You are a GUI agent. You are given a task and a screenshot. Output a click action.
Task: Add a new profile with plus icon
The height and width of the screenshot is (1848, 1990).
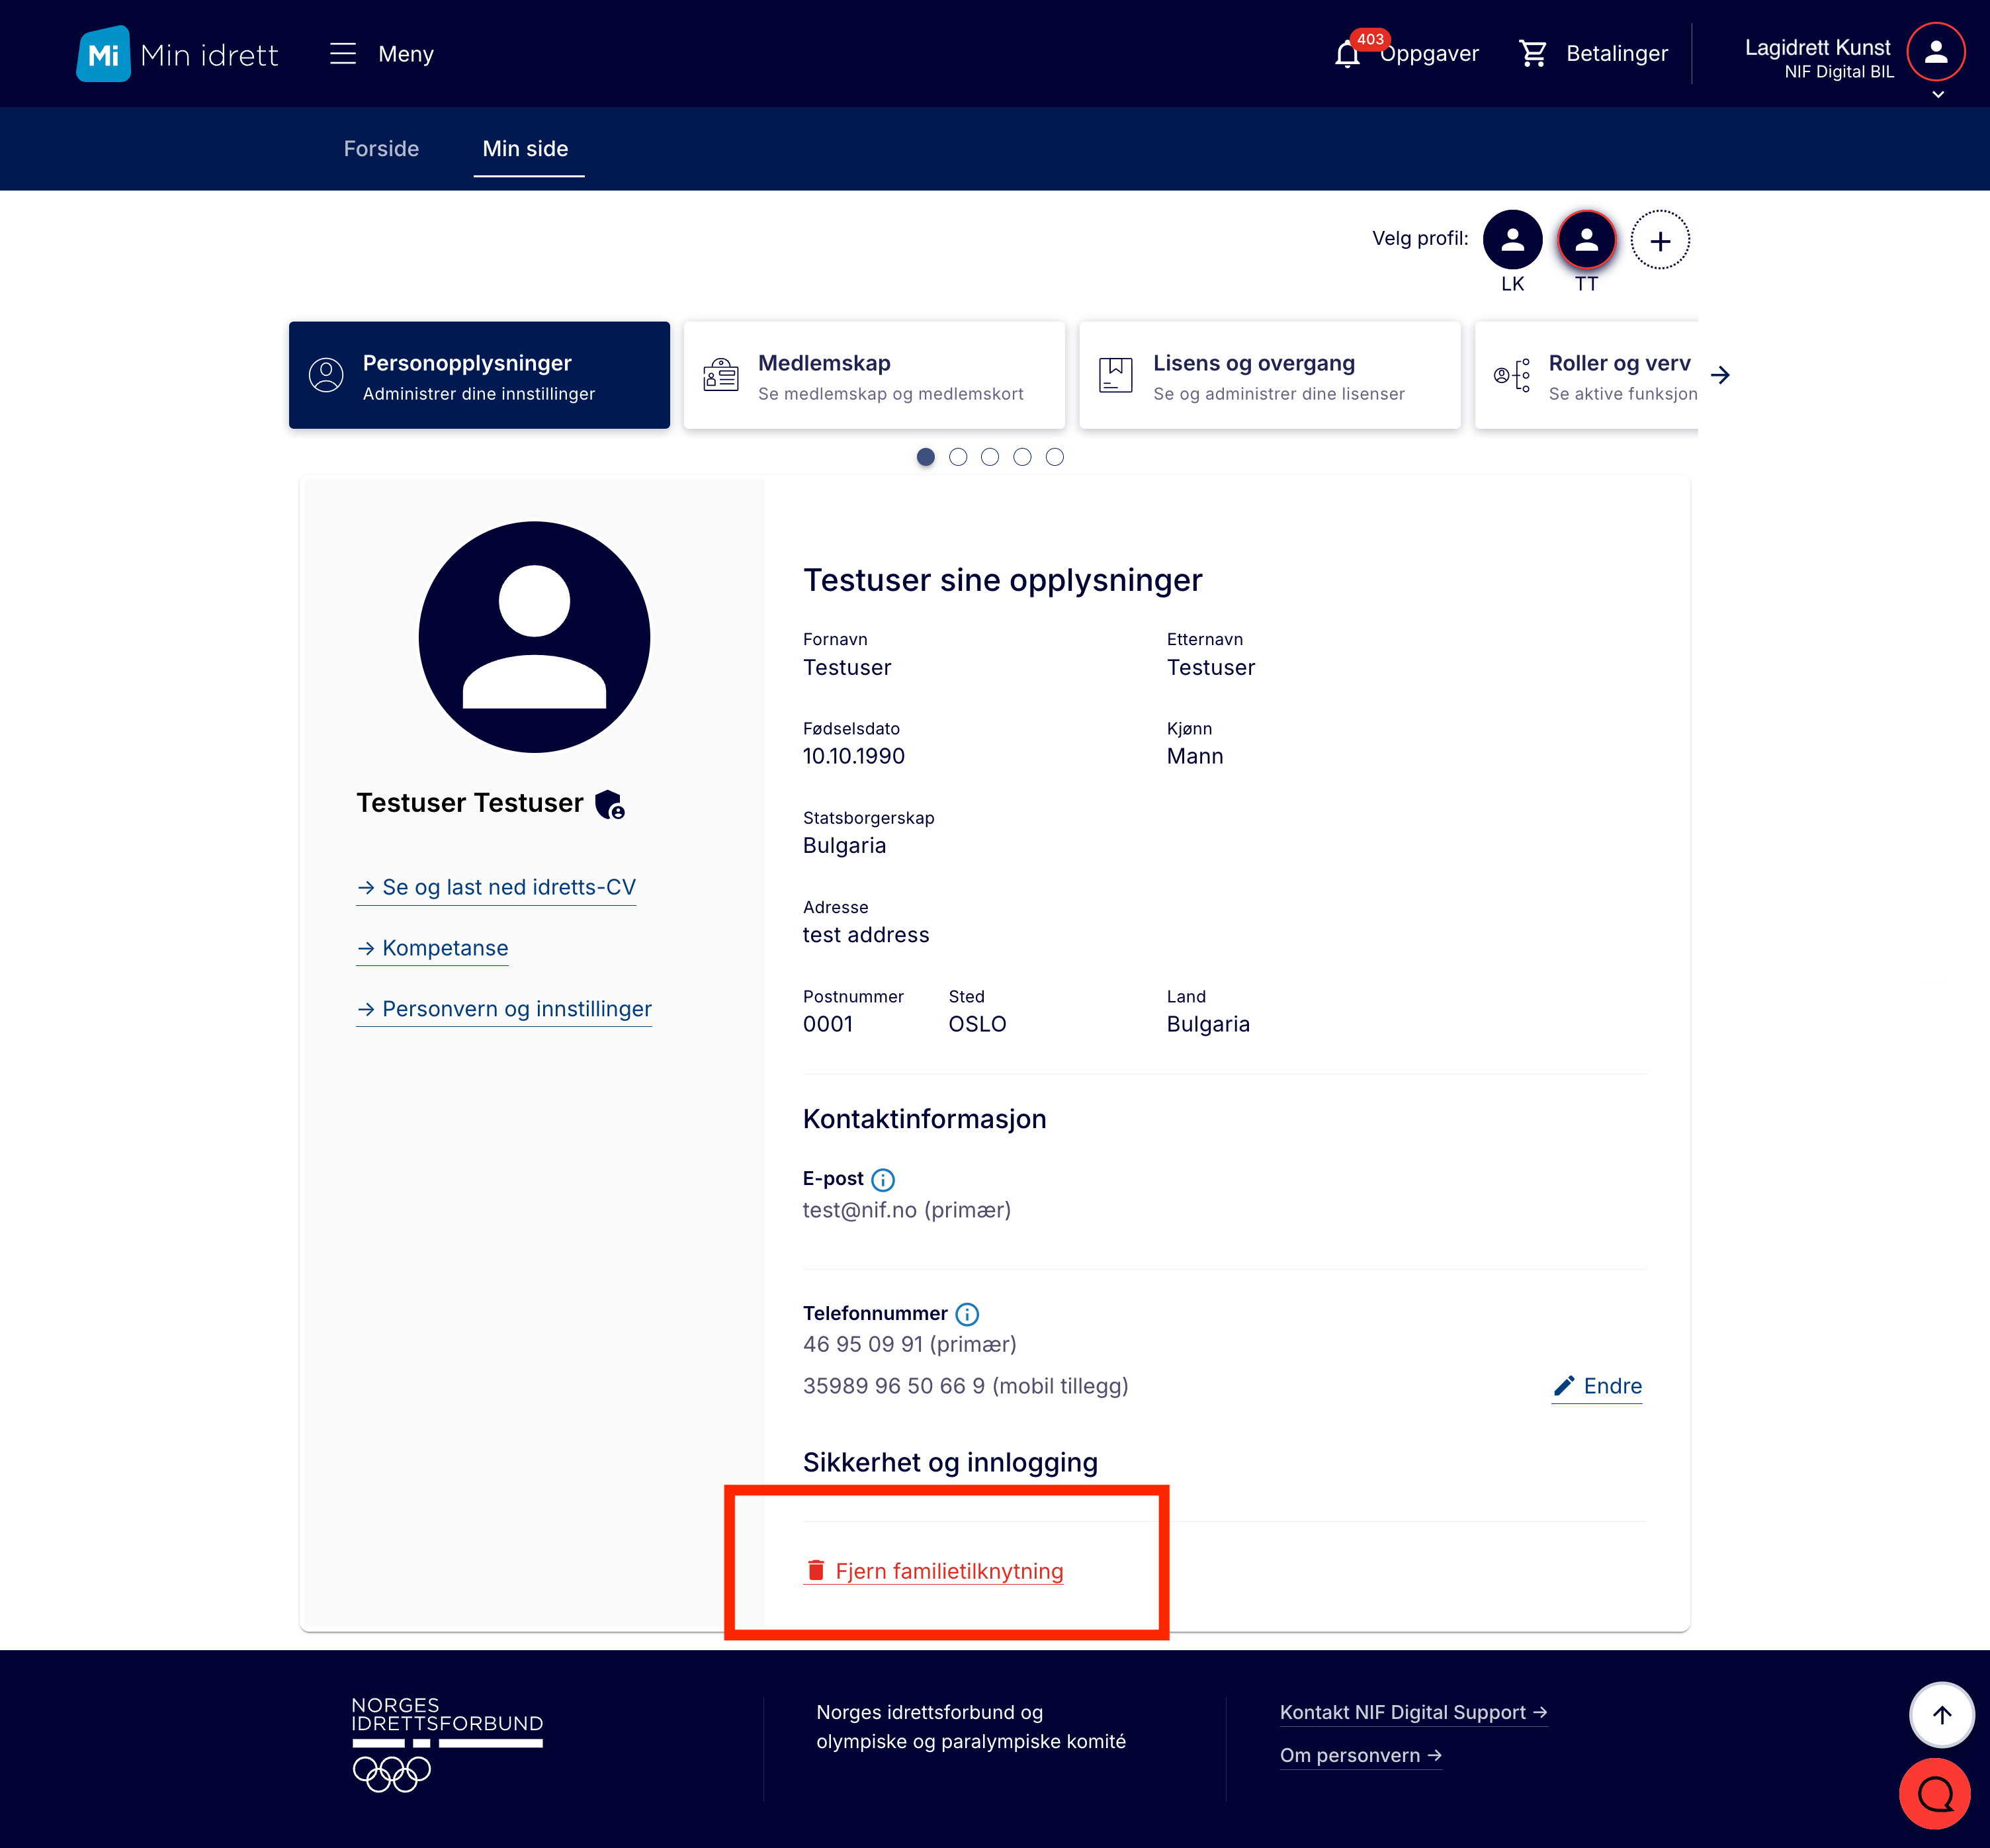click(1660, 241)
